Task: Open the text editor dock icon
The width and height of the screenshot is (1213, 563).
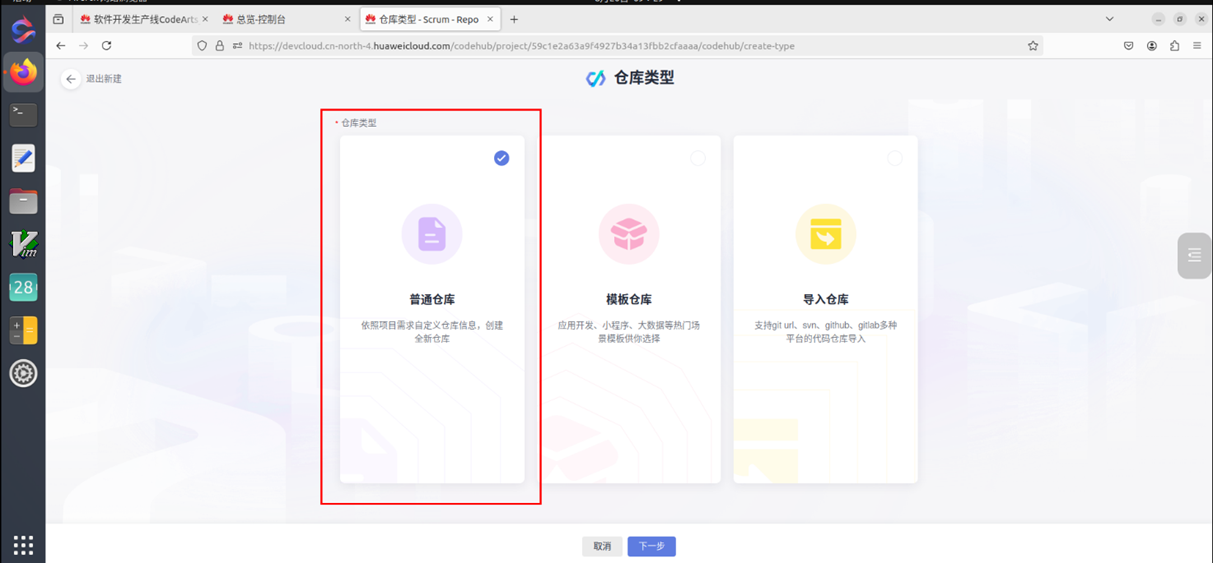Action: [23, 158]
